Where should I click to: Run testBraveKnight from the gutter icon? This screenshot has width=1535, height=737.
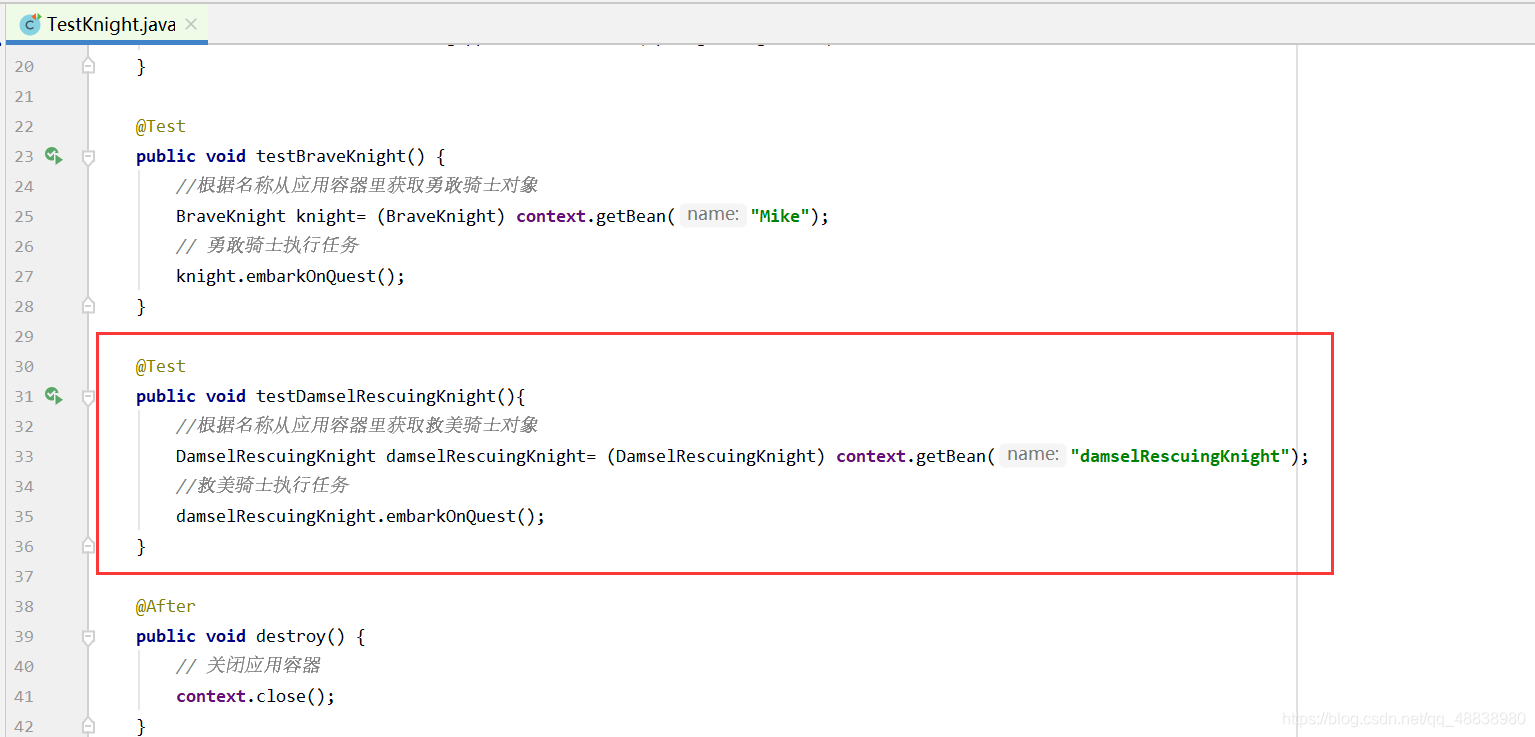coord(54,156)
